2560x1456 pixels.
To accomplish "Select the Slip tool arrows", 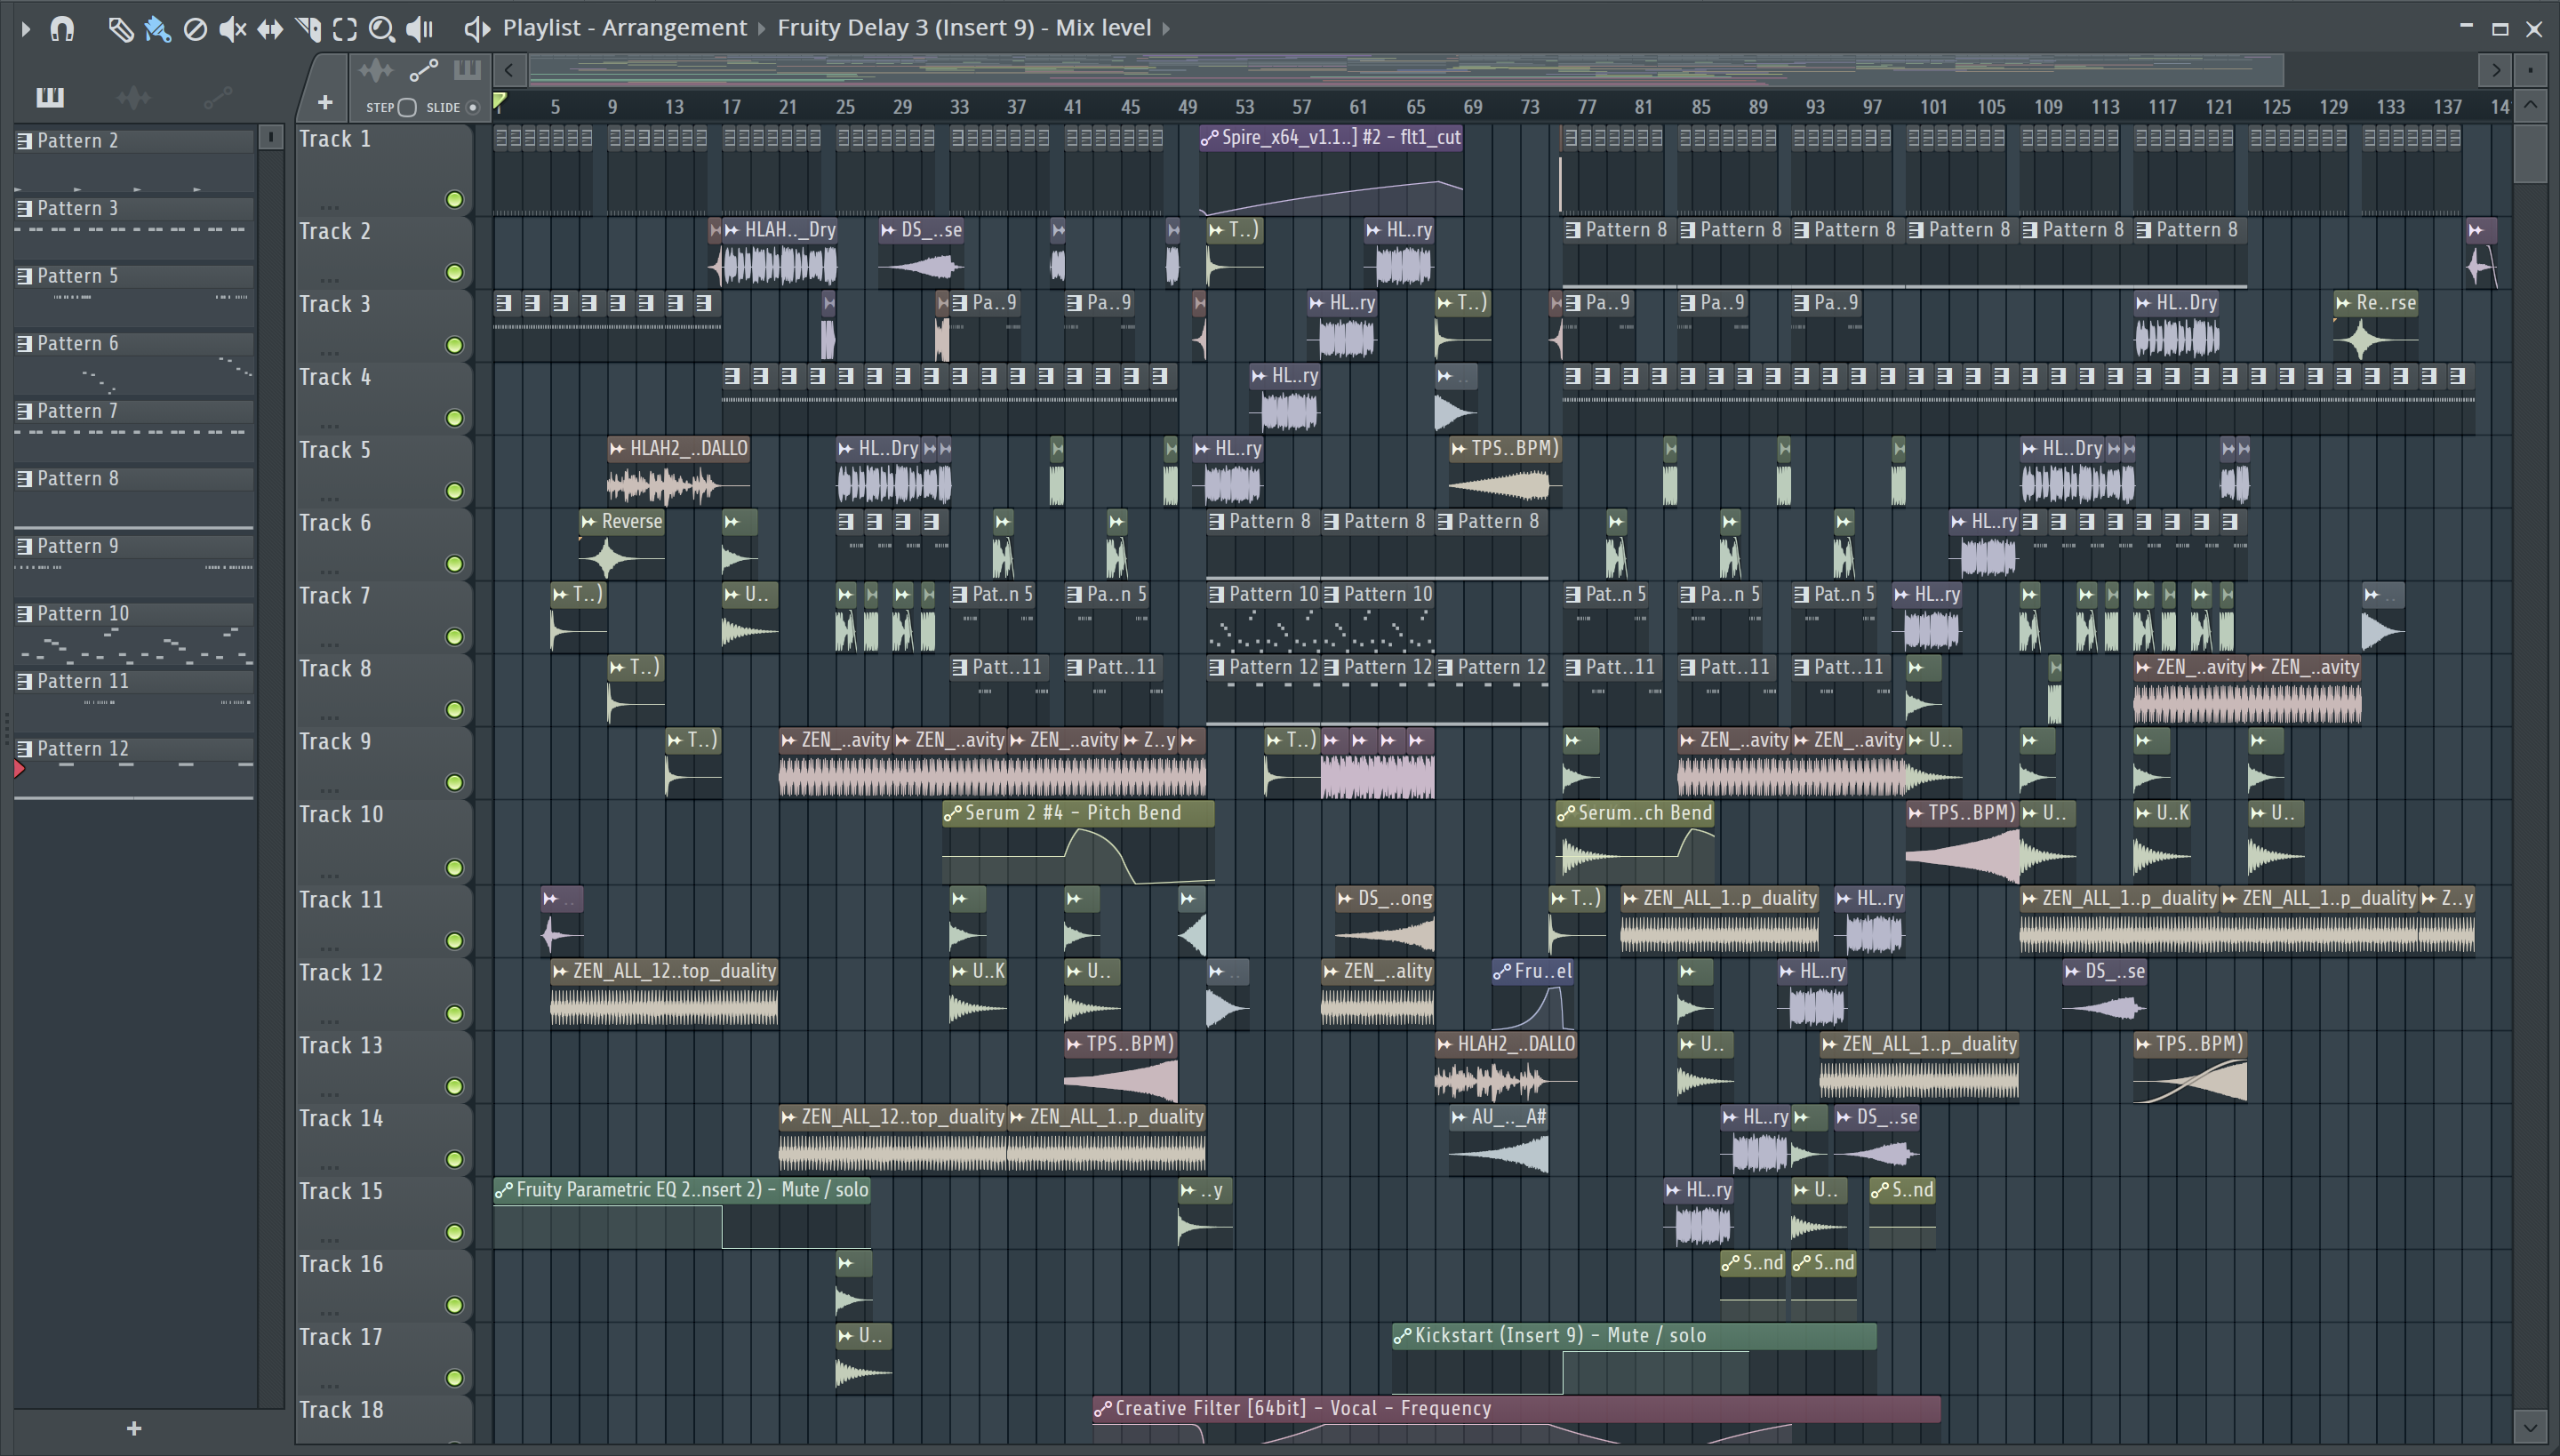I will pos(270,29).
